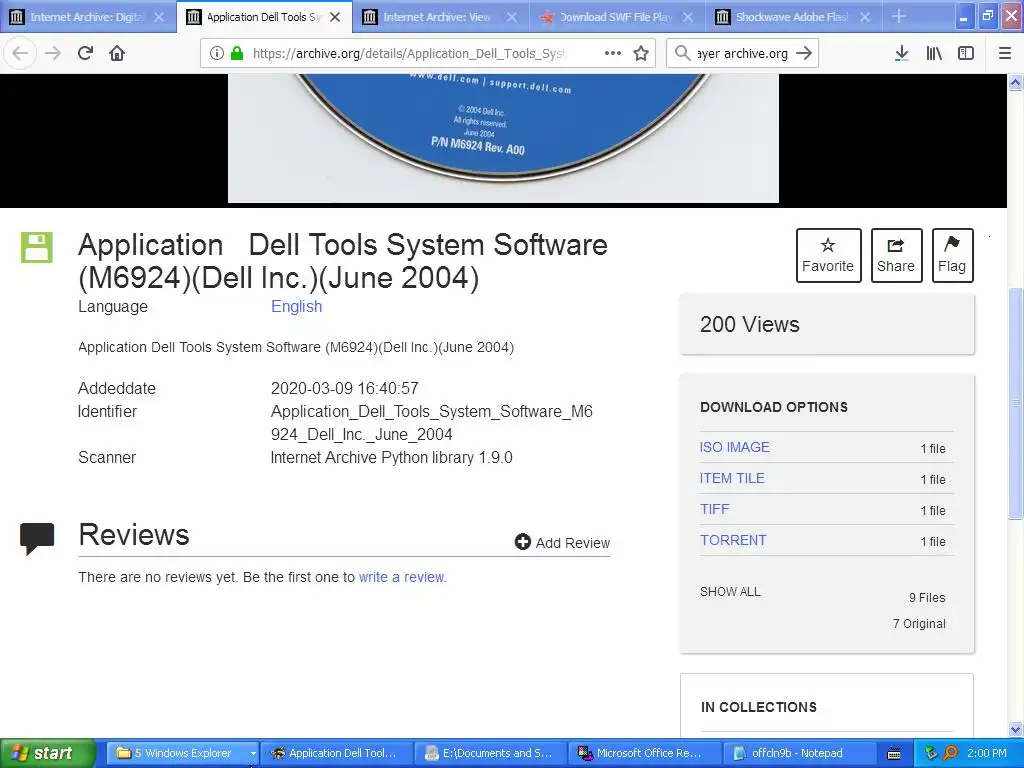
Task: Open E:\Documents and S... taskbar window
Action: [490, 753]
